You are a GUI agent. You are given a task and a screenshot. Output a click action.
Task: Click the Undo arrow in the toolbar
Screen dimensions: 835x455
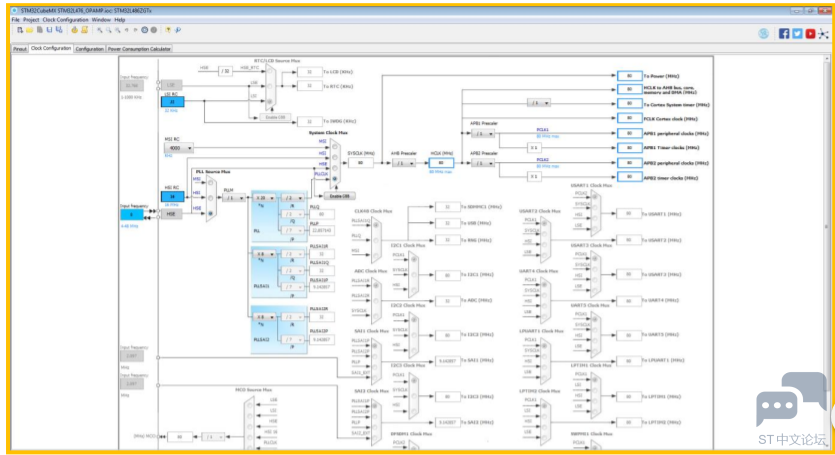[126, 30]
